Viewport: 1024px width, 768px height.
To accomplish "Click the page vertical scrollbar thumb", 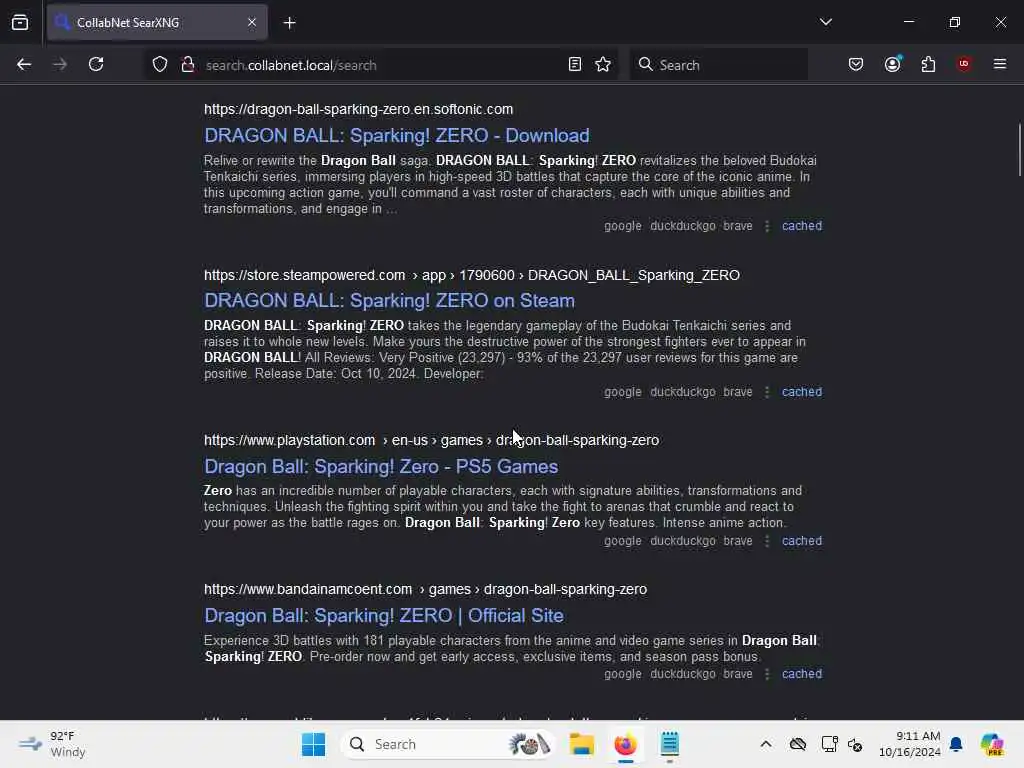I will coord(1019,150).
